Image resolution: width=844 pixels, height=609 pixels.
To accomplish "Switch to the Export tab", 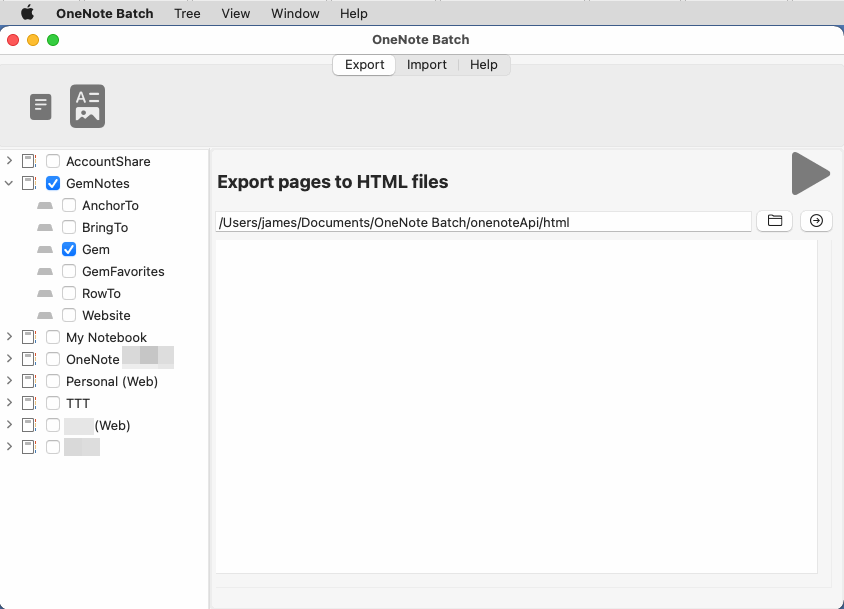I will tap(364, 65).
